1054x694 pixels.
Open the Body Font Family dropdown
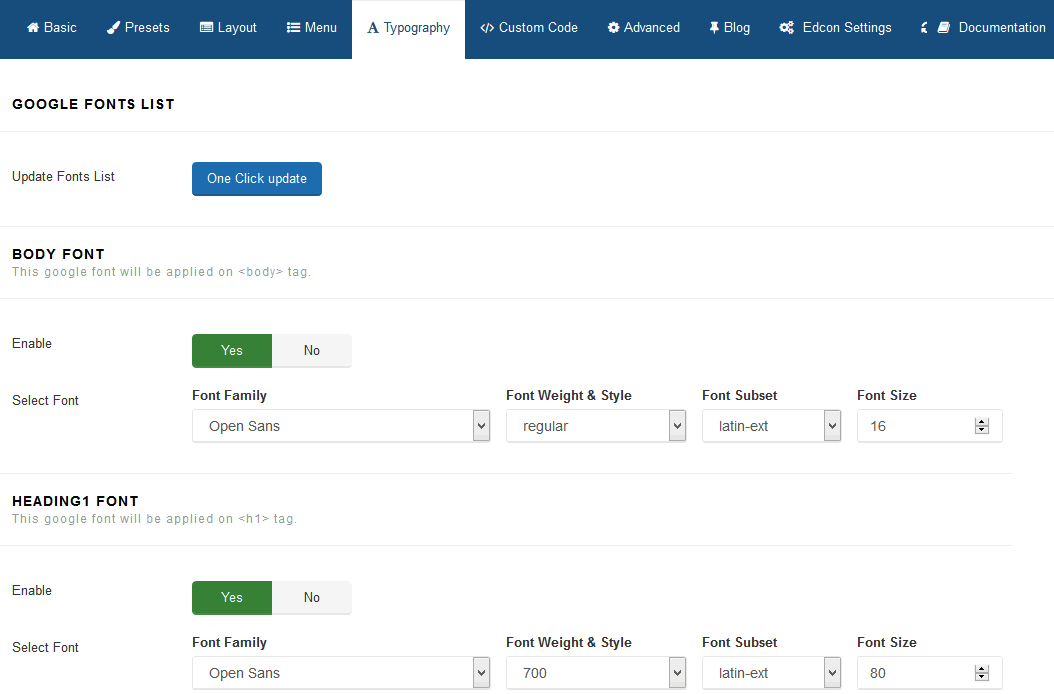pyautogui.click(x=340, y=426)
